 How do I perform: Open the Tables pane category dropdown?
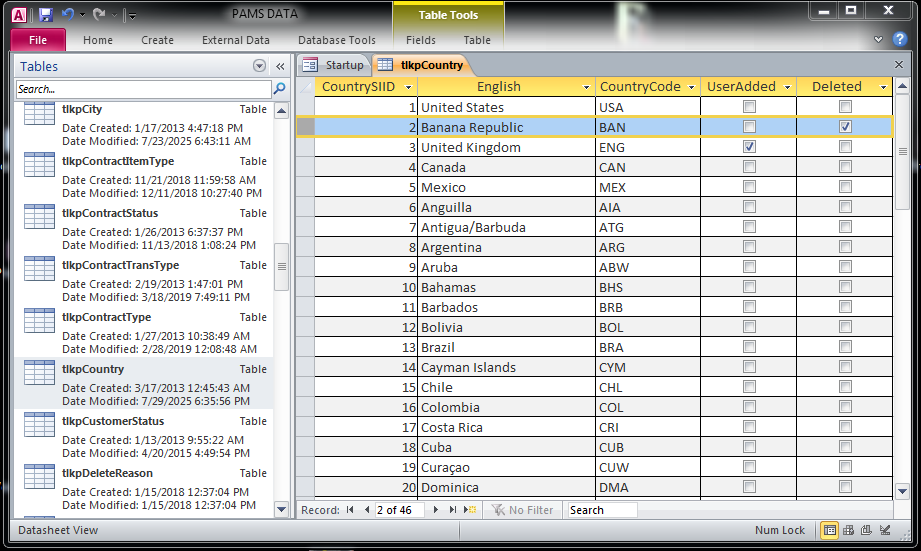tap(259, 66)
